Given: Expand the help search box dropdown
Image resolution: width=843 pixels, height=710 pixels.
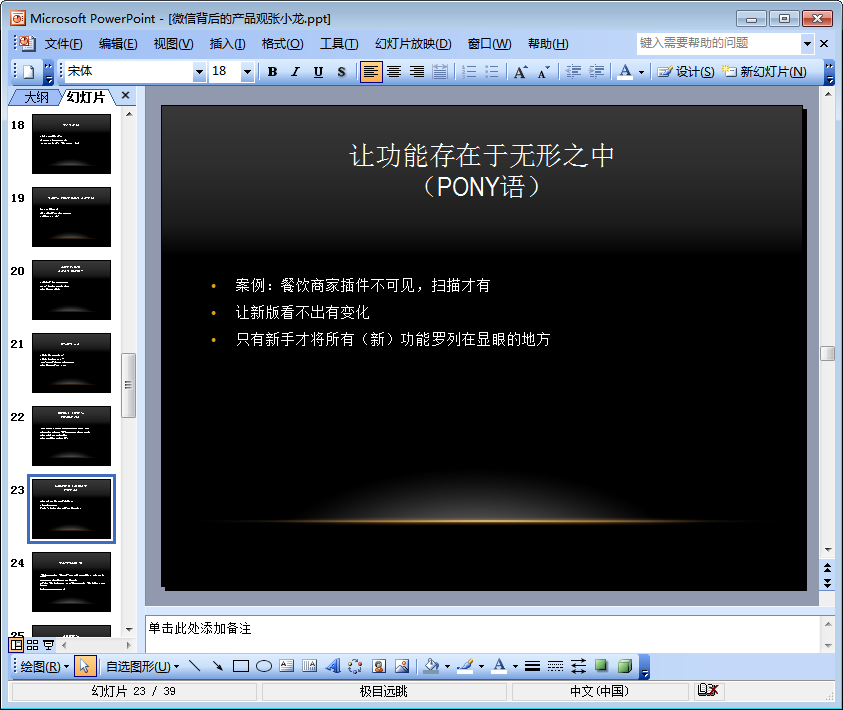Looking at the screenshot, I should pos(807,44).
